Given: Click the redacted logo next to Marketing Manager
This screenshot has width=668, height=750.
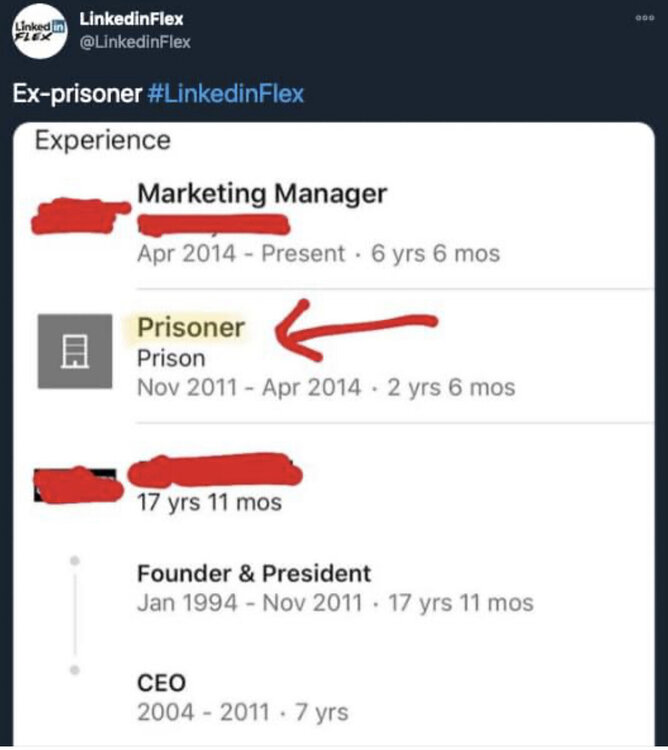Looking at the screenshot, I should click(x=80, y=216).
